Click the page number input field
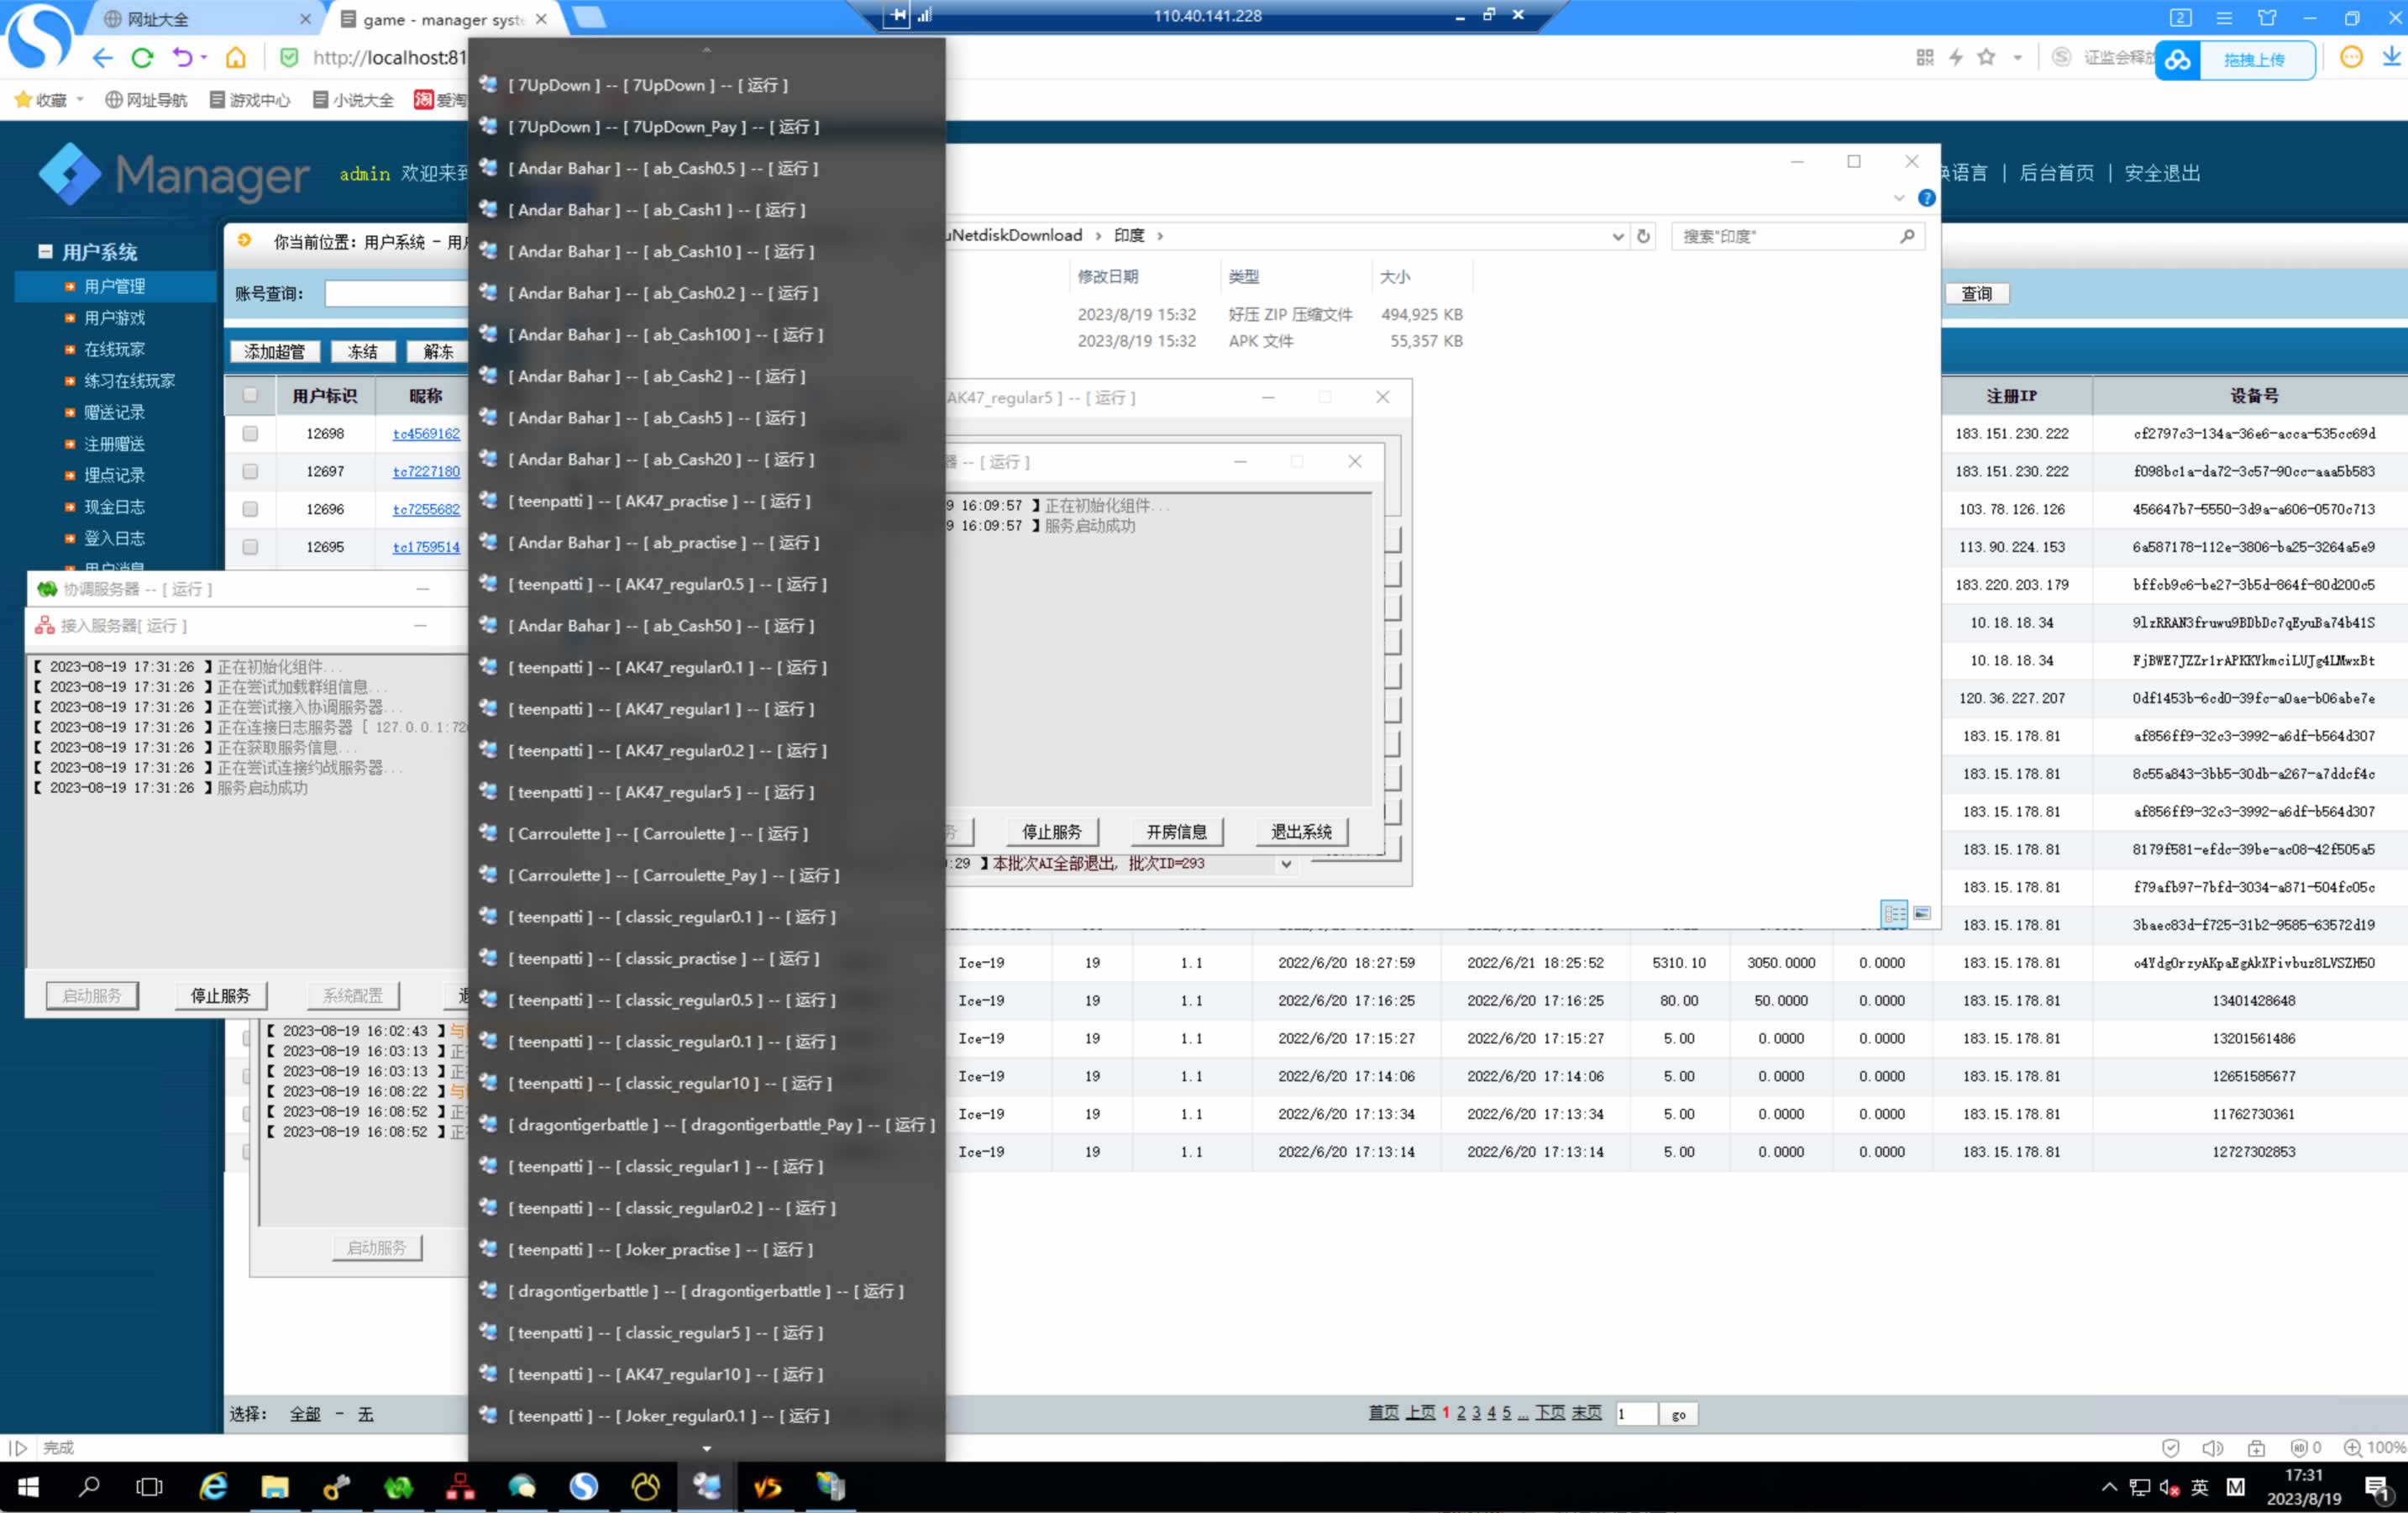Image resolution: width=2408 pixels, height=1513 pixels. (x=1636, y=1414)
